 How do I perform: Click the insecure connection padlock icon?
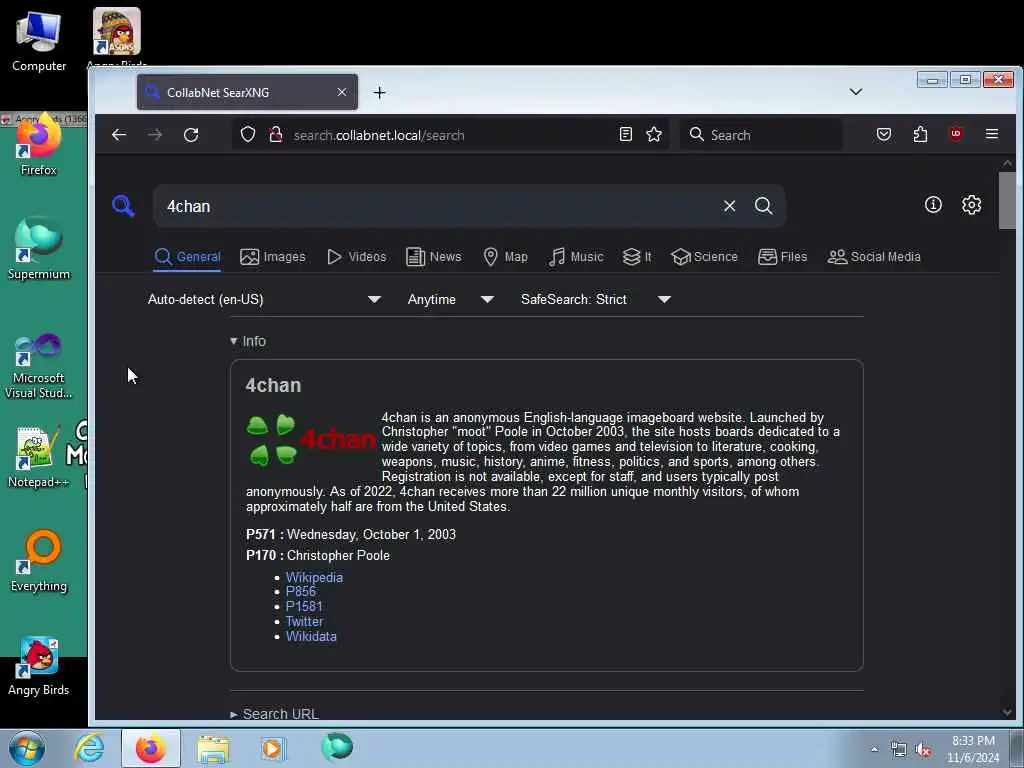coord(276,135)
